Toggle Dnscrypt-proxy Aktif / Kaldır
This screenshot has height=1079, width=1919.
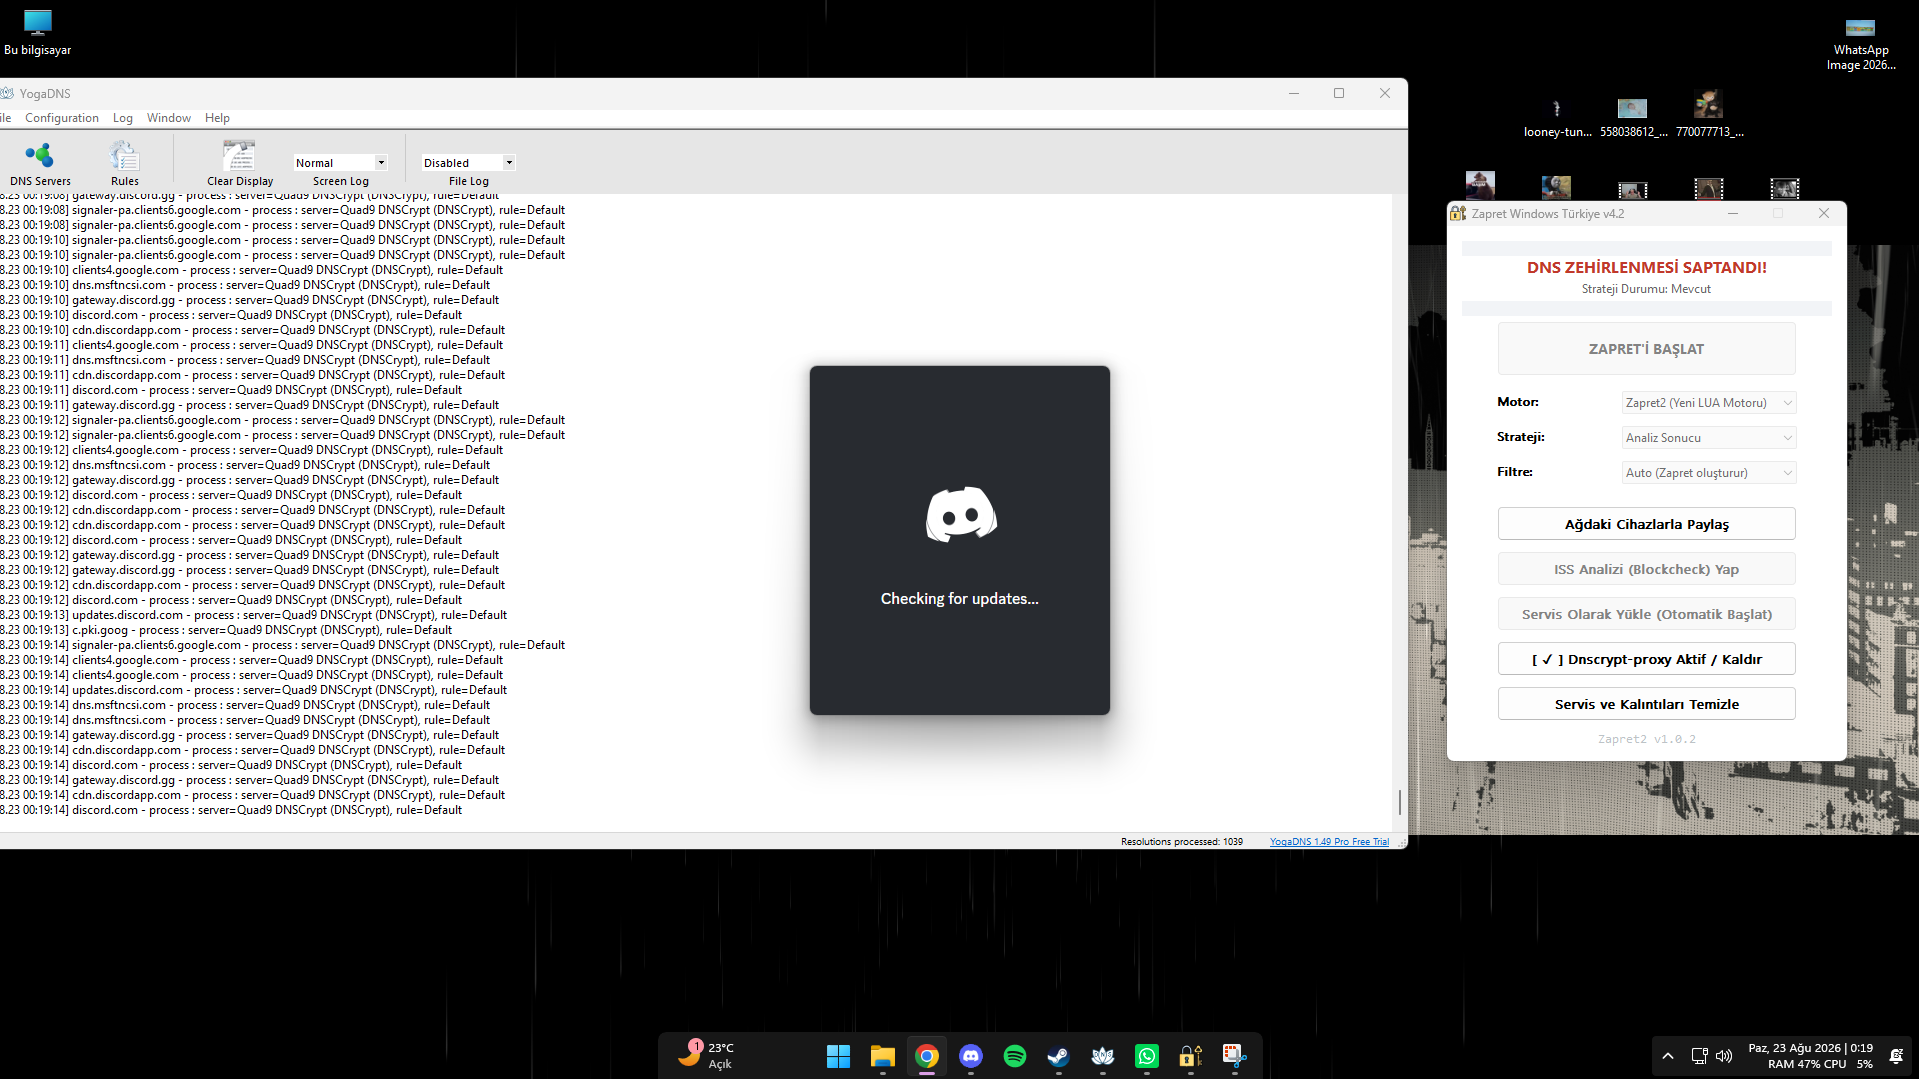point(1646,659)
